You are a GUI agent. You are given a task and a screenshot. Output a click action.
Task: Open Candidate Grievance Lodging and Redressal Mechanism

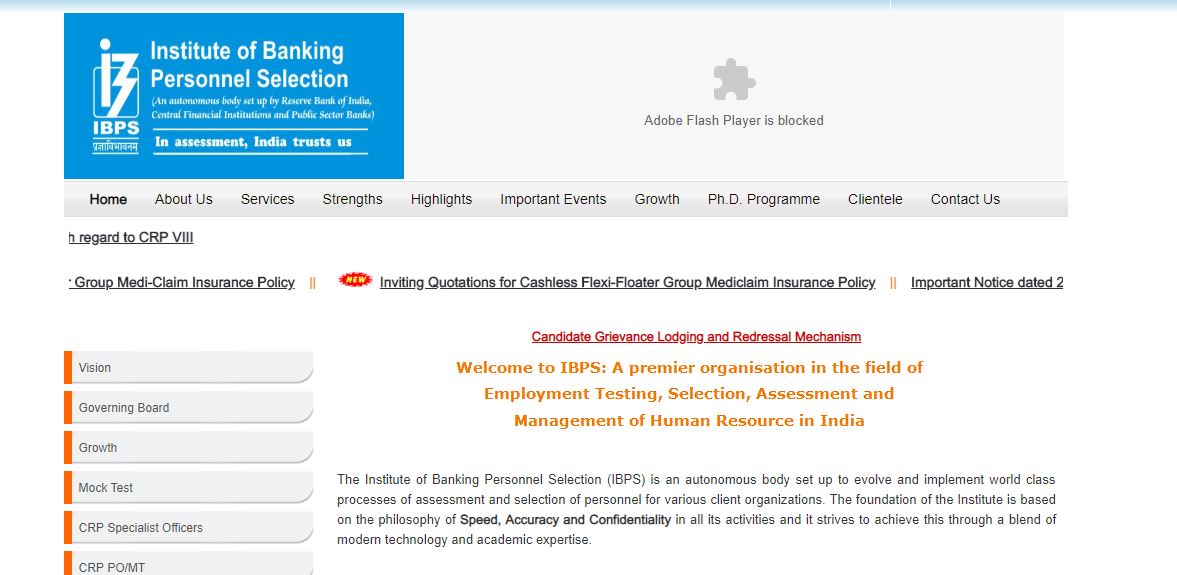coord(697,336)
